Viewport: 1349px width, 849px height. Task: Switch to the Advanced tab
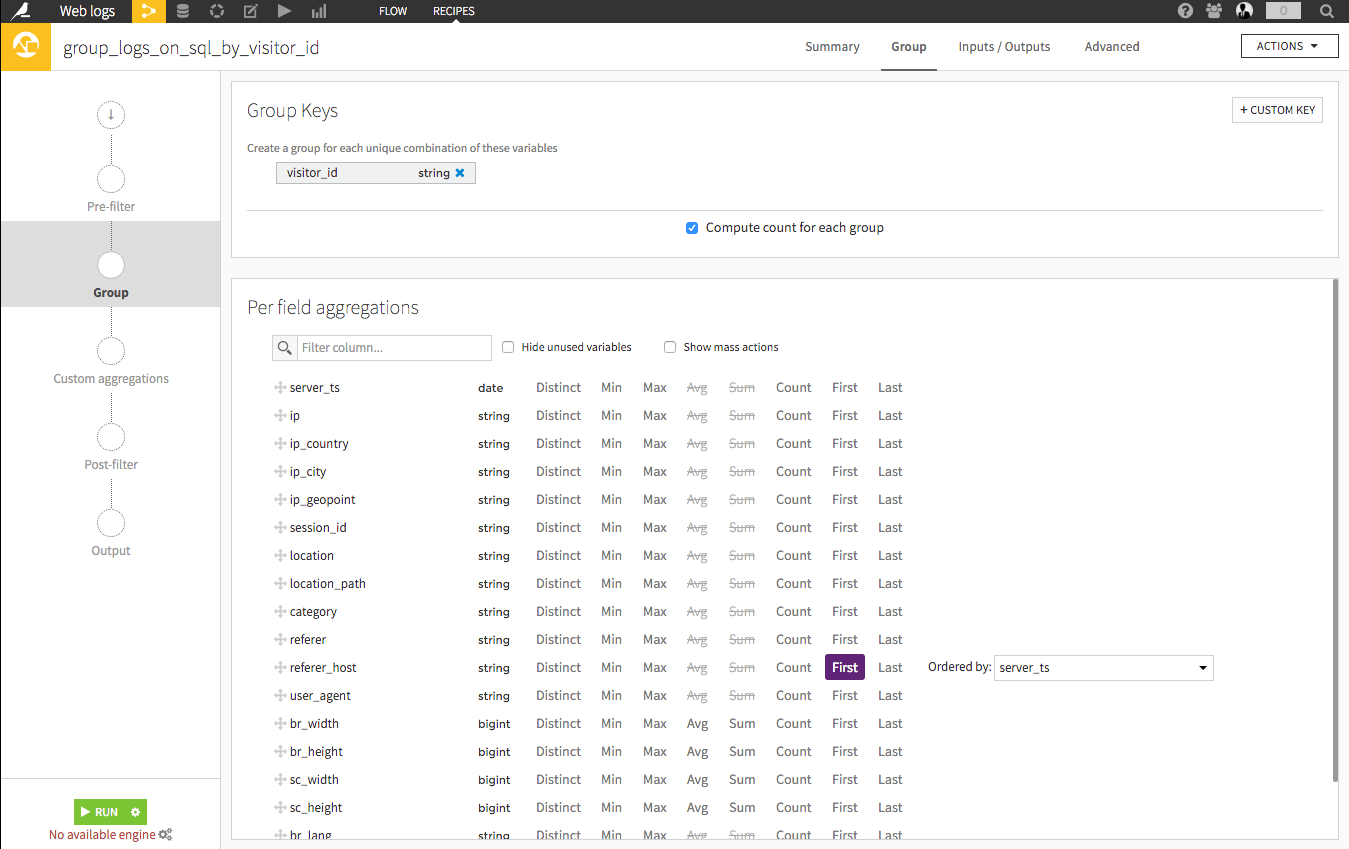click(x=1112, y=47)
